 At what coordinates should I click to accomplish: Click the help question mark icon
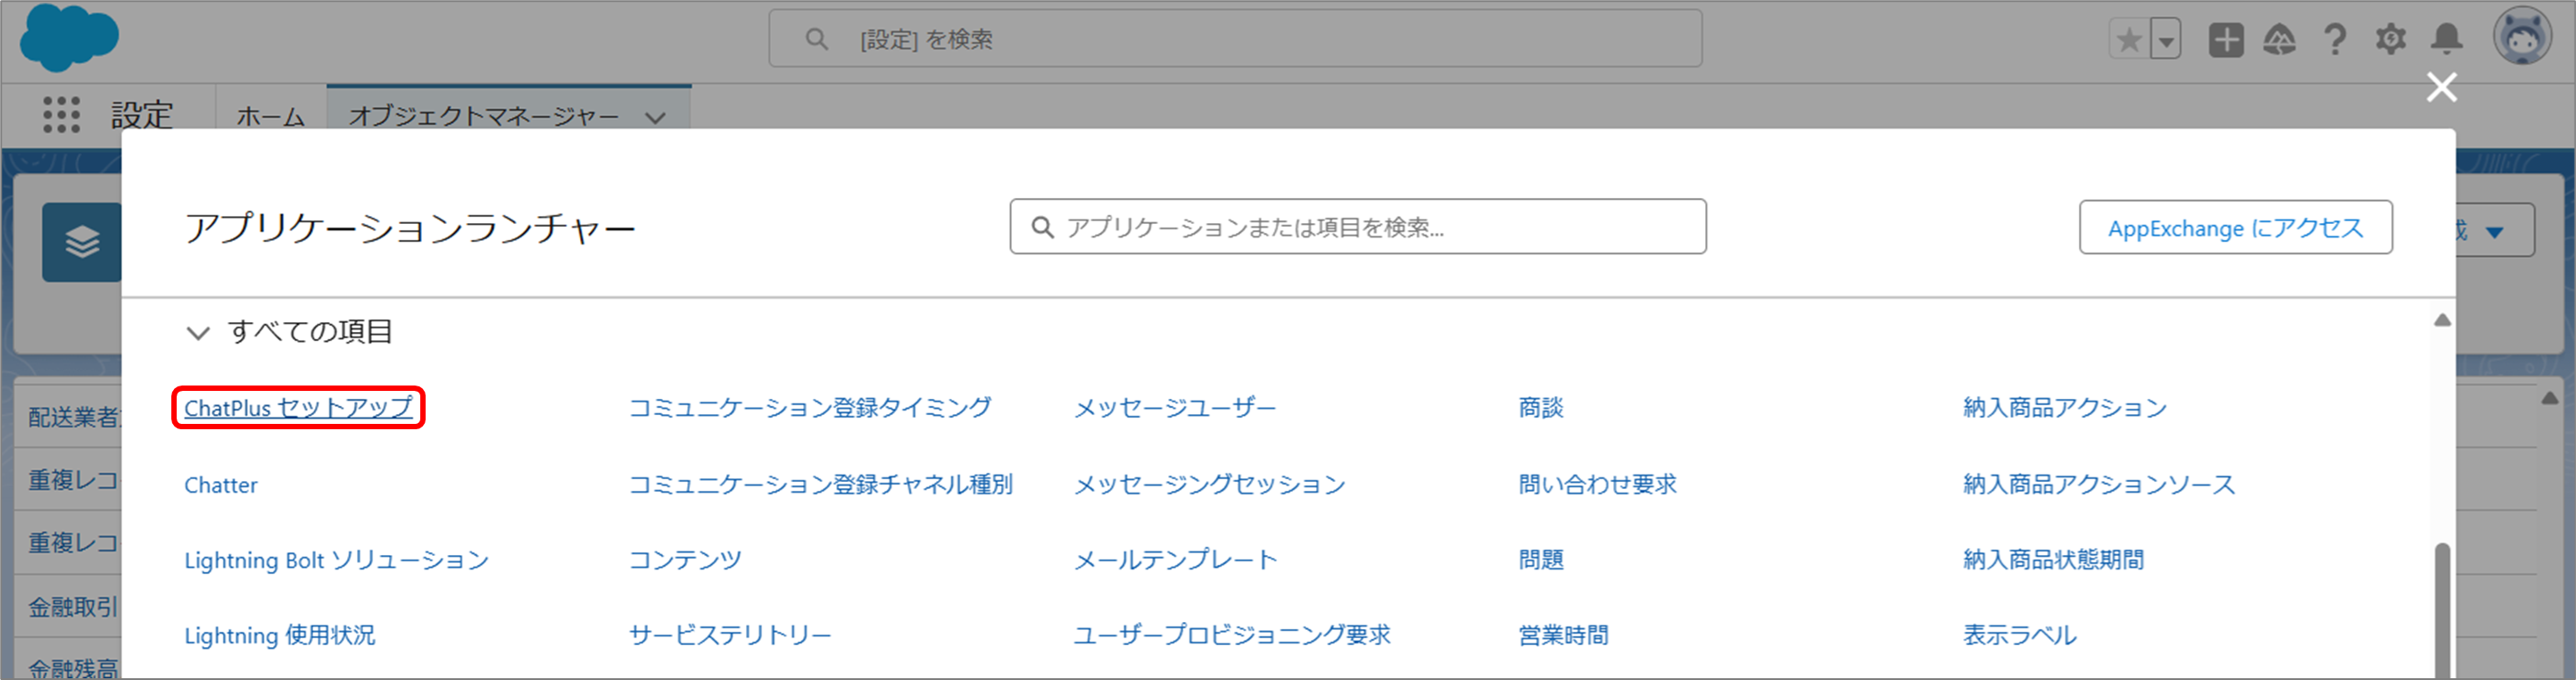pos(2335,40)
